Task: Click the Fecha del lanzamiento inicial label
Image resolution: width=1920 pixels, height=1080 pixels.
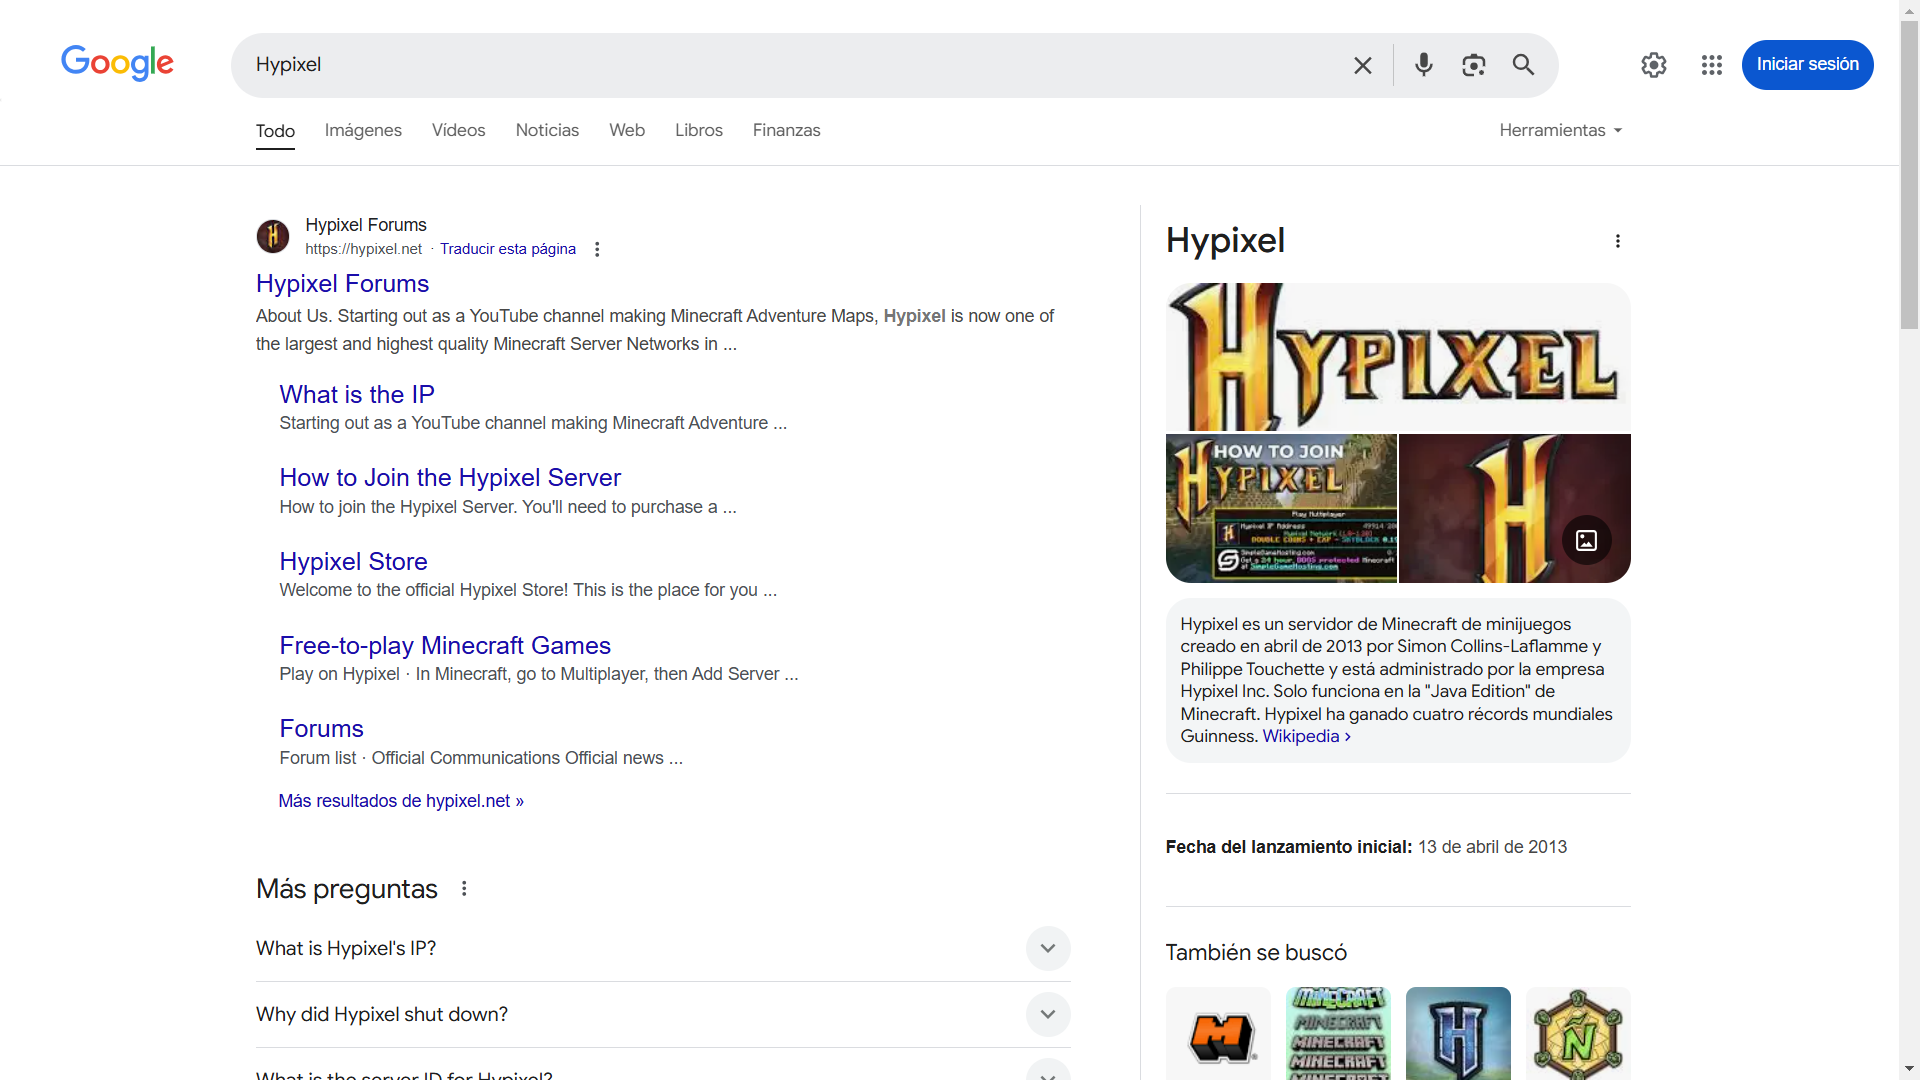Action: click(1289, 847)
